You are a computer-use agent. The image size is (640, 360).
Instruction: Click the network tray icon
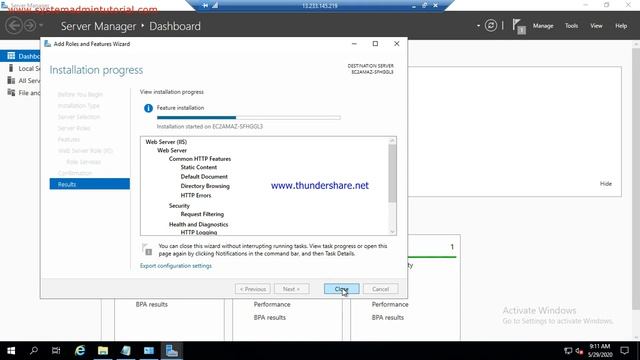[568, 351]
